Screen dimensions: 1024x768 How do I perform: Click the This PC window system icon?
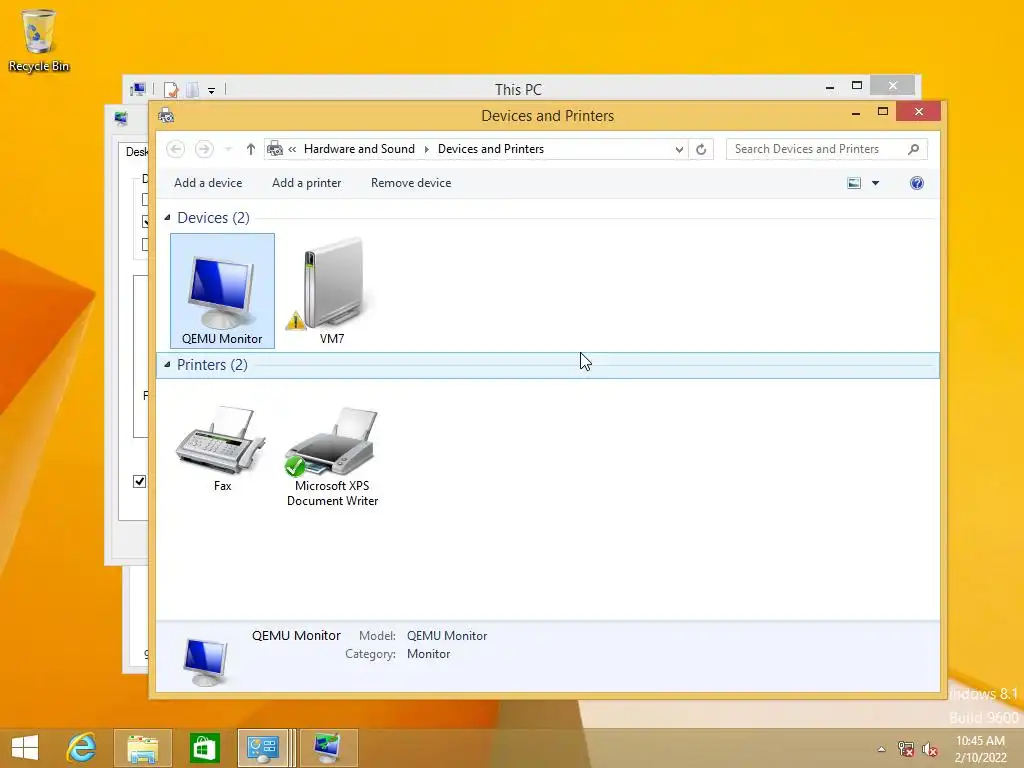point(138,89)
